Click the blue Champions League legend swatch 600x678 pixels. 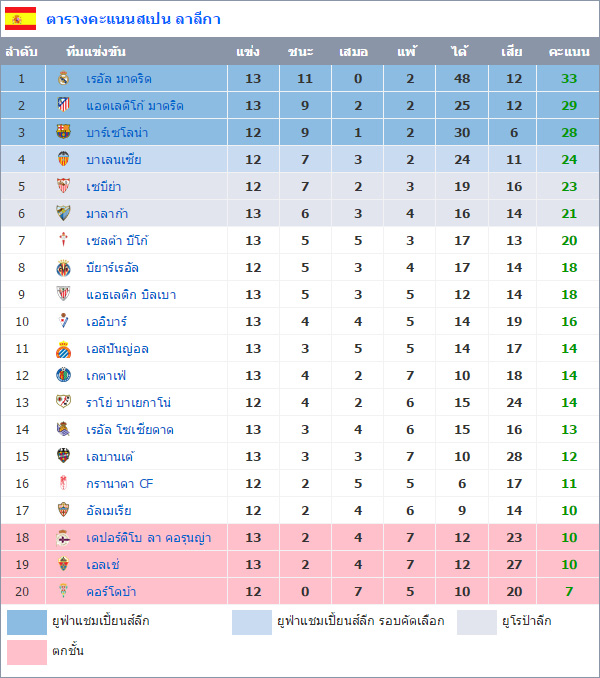[27, 622]
